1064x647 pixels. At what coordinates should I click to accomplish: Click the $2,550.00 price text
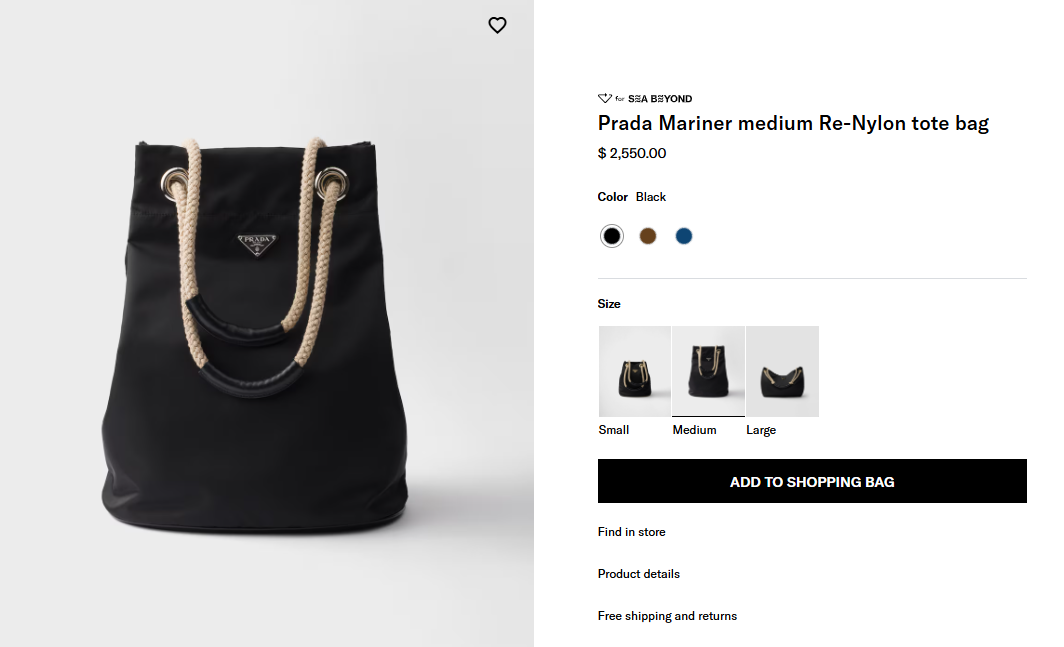(632, 153)
